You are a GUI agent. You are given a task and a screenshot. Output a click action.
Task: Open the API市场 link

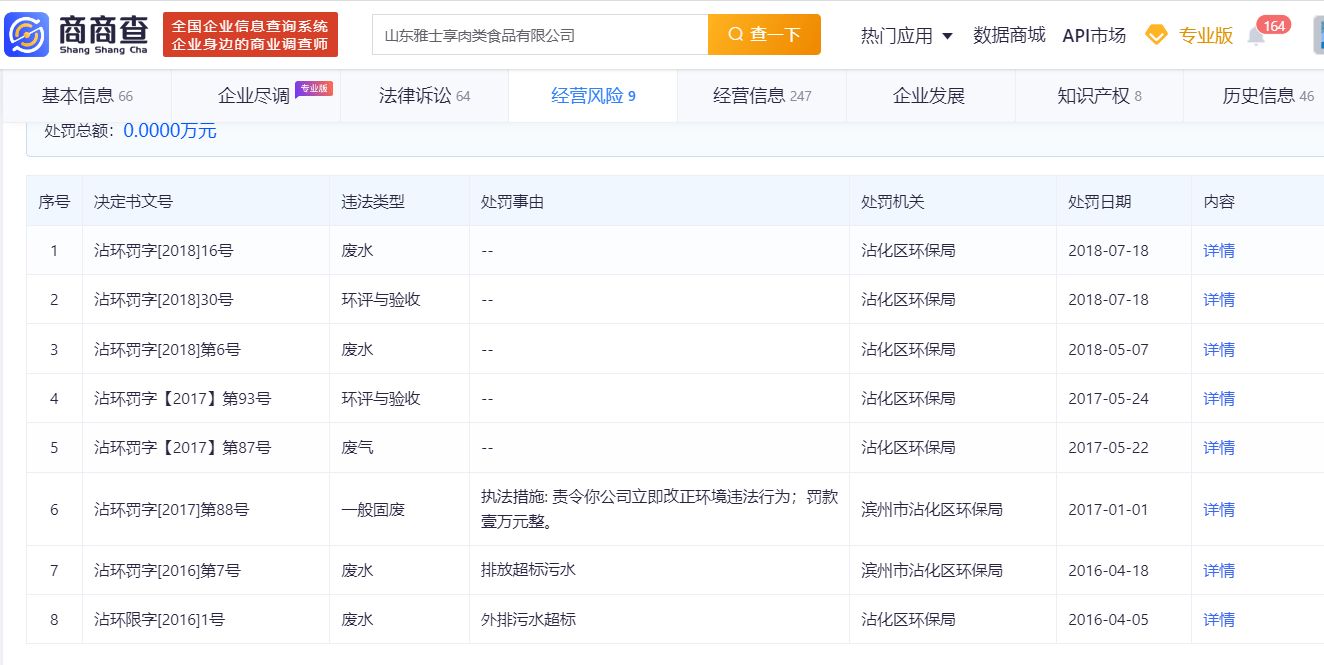1093,35
